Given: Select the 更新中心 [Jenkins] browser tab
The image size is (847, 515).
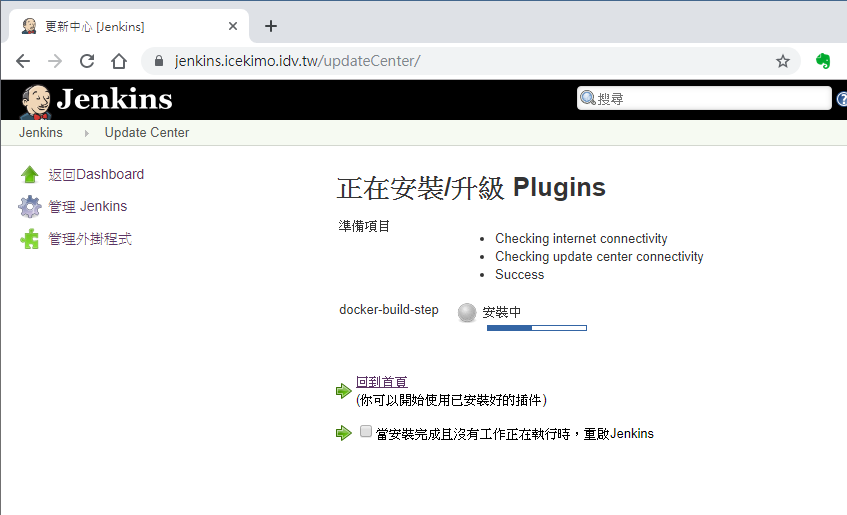Looking at the screenshot, I should [x=129, y=26].
